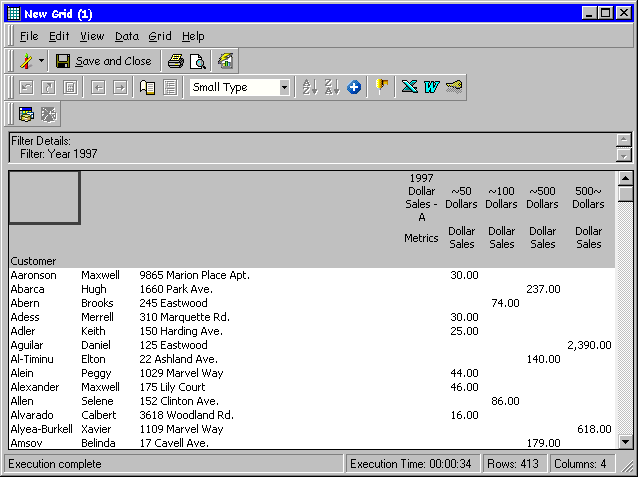This screenshot has height=477, width=638.
Task: Click the run report lightning-chart icon
Action: coord(225,61)
